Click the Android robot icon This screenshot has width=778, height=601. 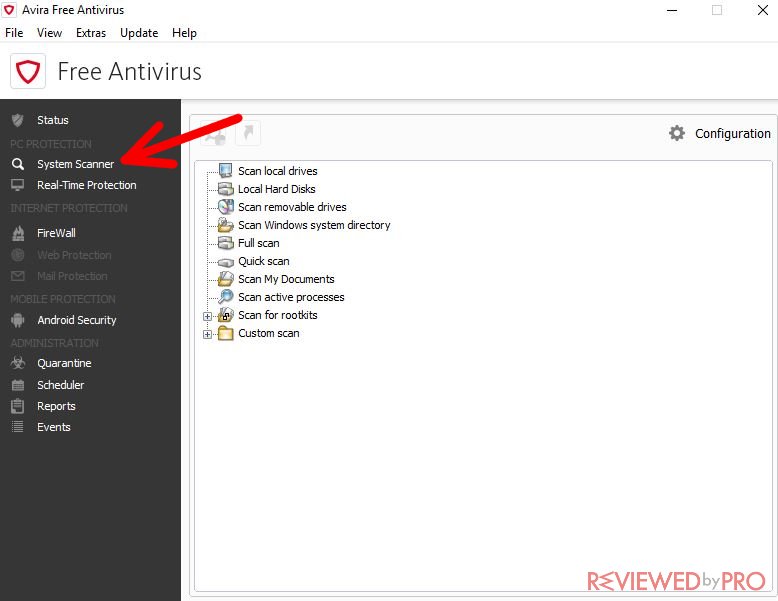point(18,320)
